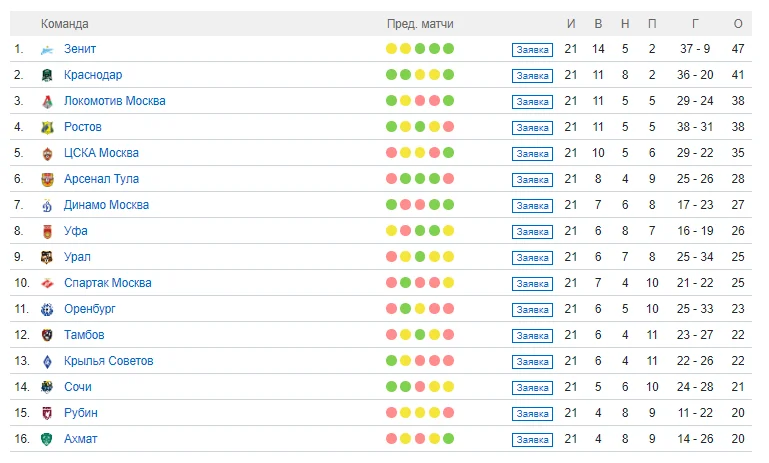
Task: Click the Ростов club crest
Action: pyautogui.click(x=47, y=128)
